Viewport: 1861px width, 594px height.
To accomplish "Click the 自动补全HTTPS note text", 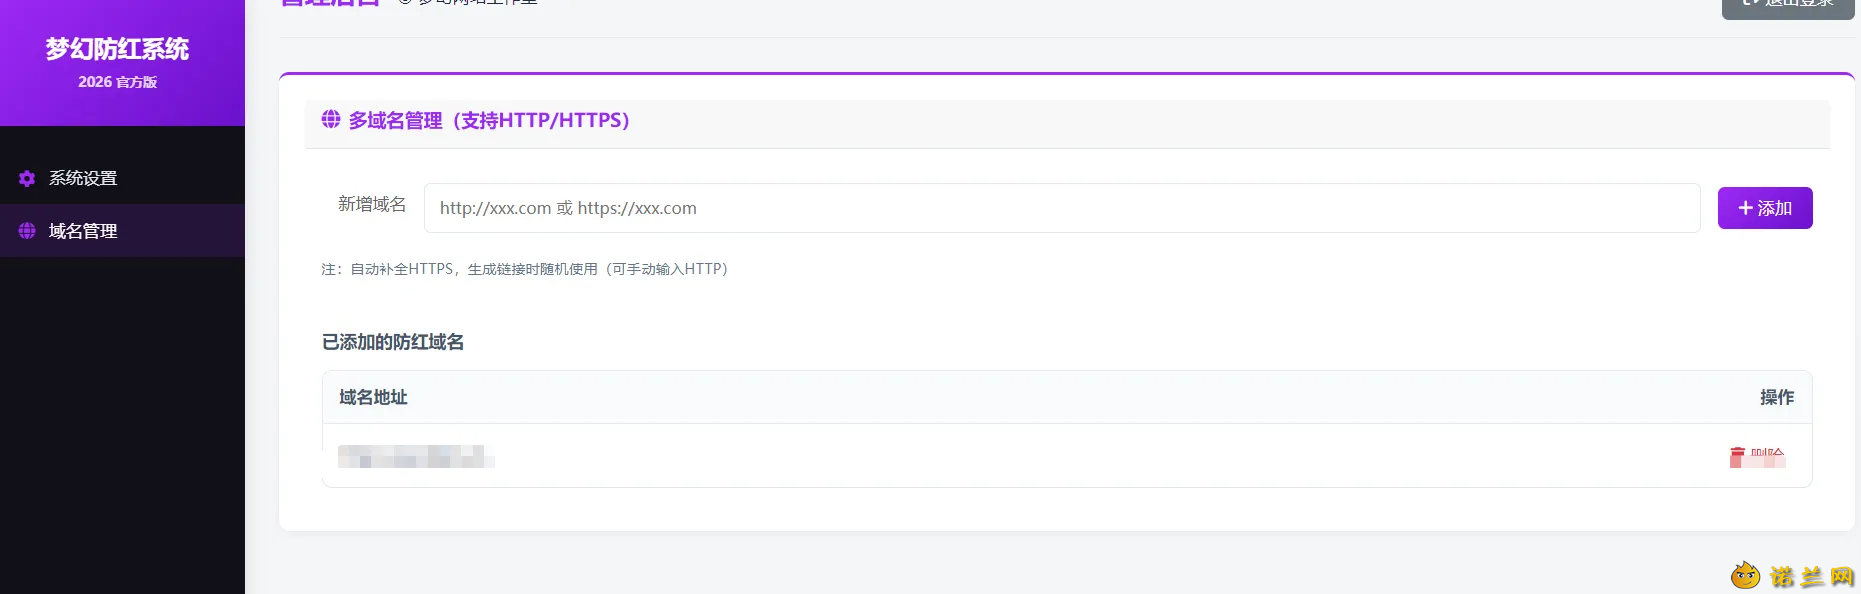I will point(525,269).
